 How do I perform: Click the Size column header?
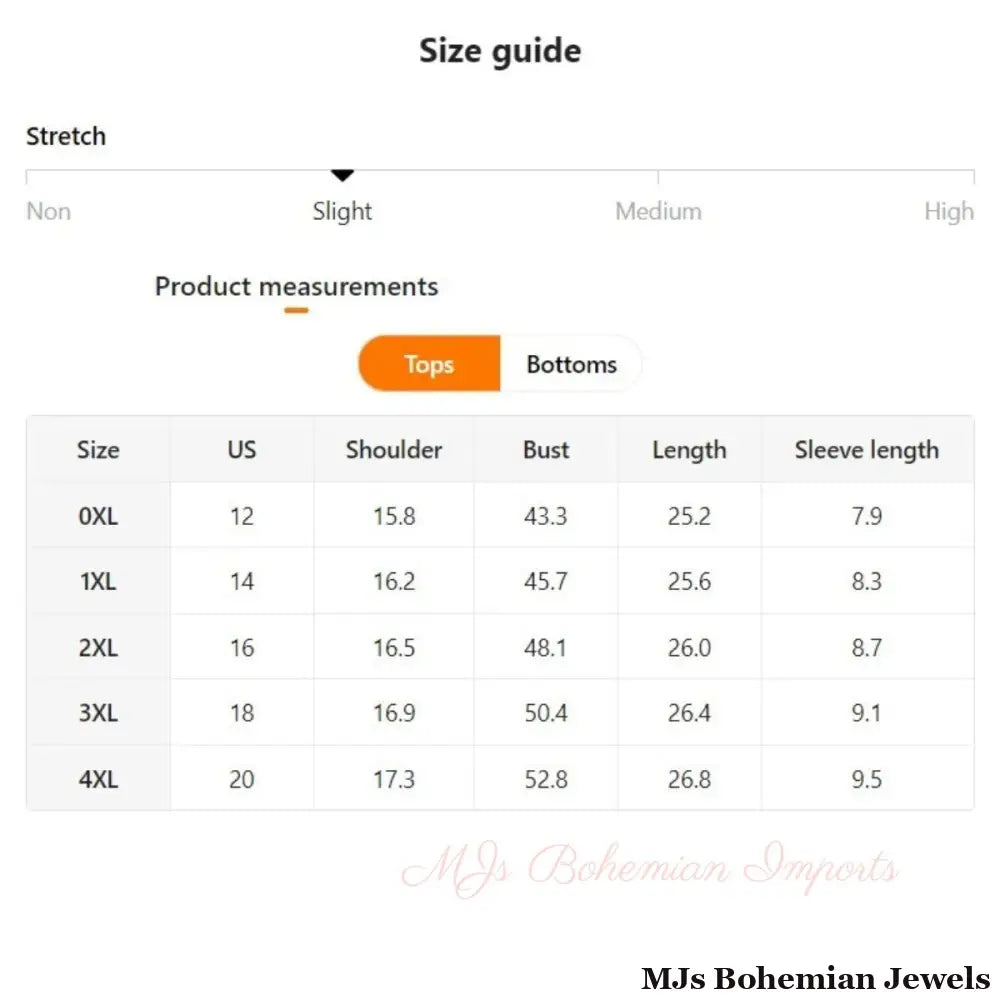pos(98,450)
